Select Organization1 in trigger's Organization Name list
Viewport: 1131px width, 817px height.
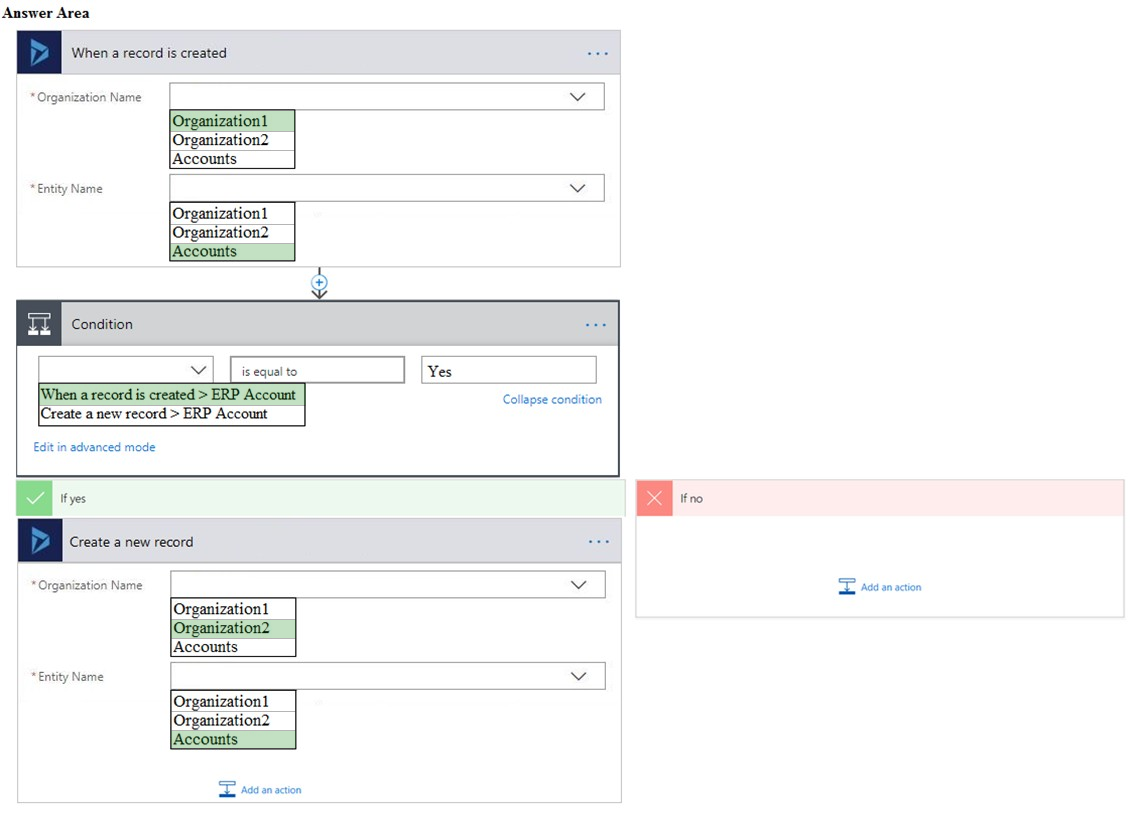[x=232, y=120]
